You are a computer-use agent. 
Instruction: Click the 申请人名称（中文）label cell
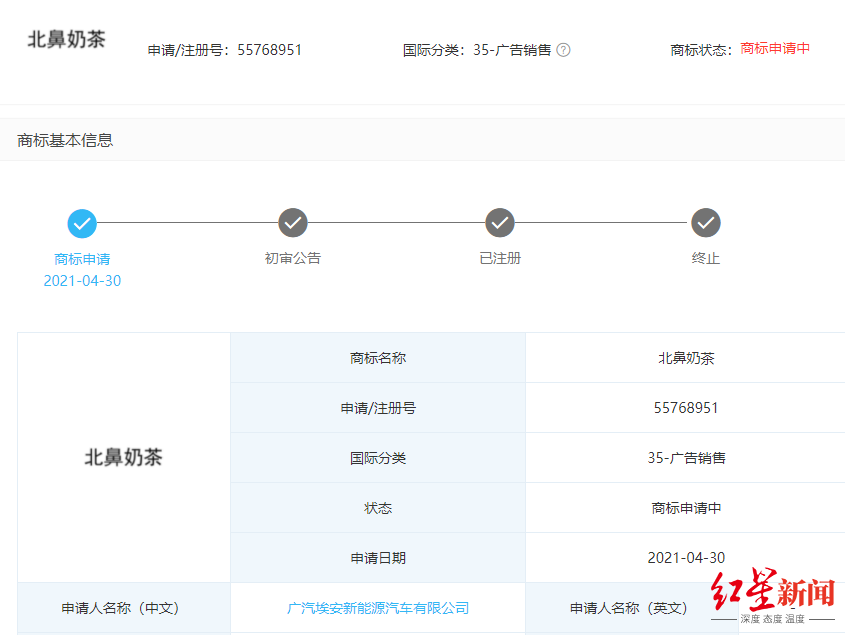124,608
